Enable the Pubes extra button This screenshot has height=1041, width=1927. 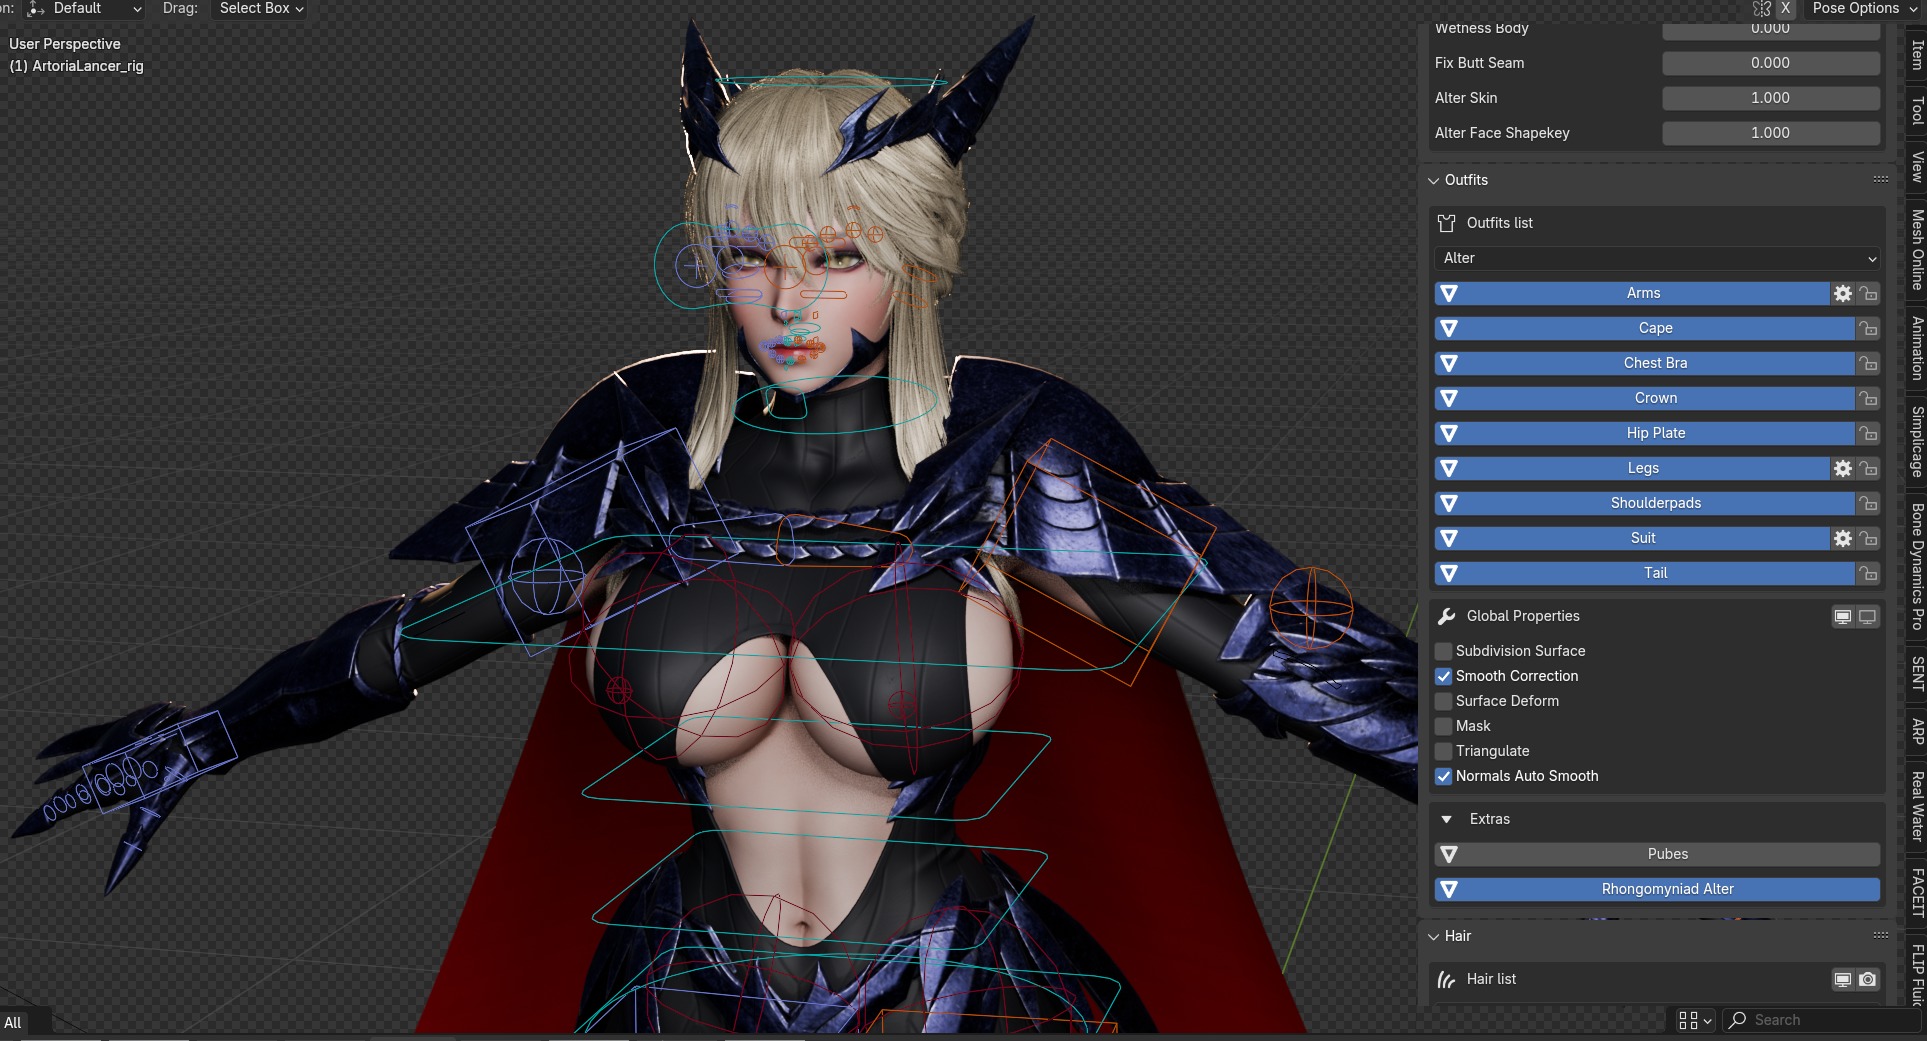click(1658, 854)
